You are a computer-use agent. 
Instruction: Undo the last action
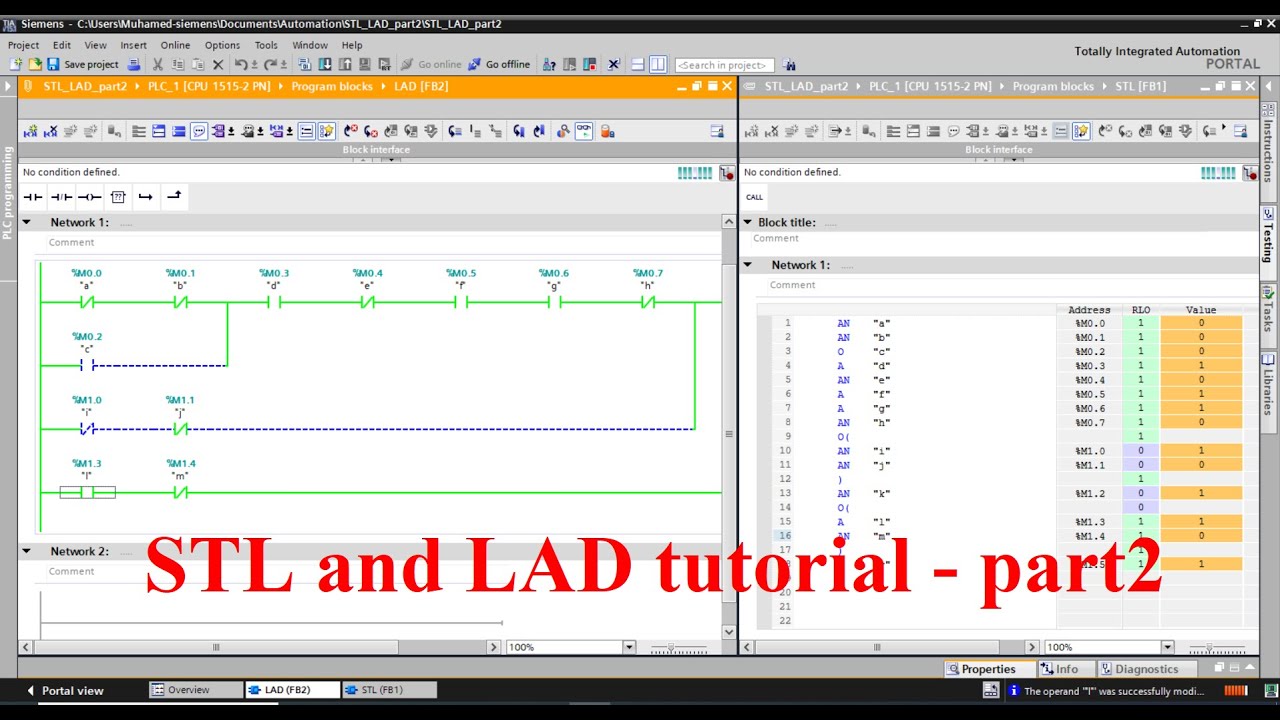(241, 64)
